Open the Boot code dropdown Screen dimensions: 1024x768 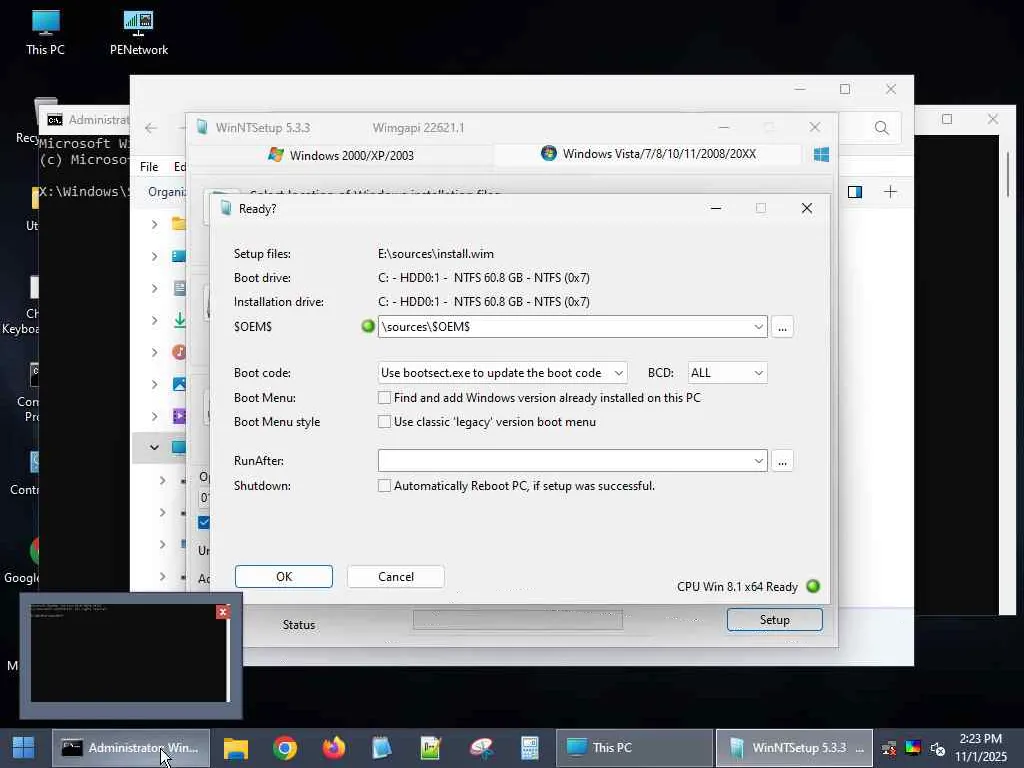(x=618, y=373)
